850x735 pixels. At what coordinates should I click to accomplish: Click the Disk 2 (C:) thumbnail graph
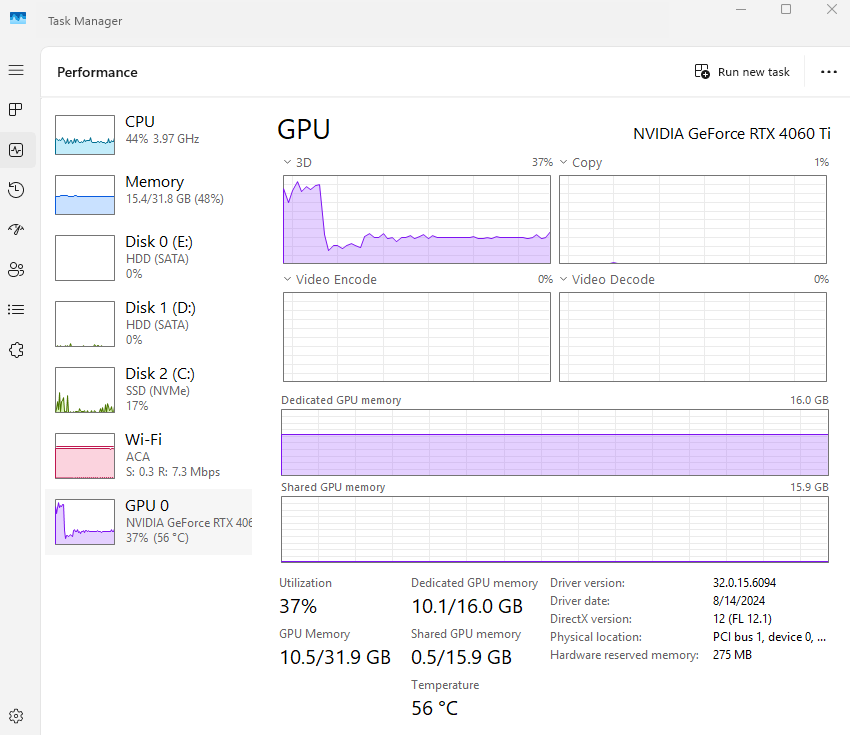coord(85,390)
